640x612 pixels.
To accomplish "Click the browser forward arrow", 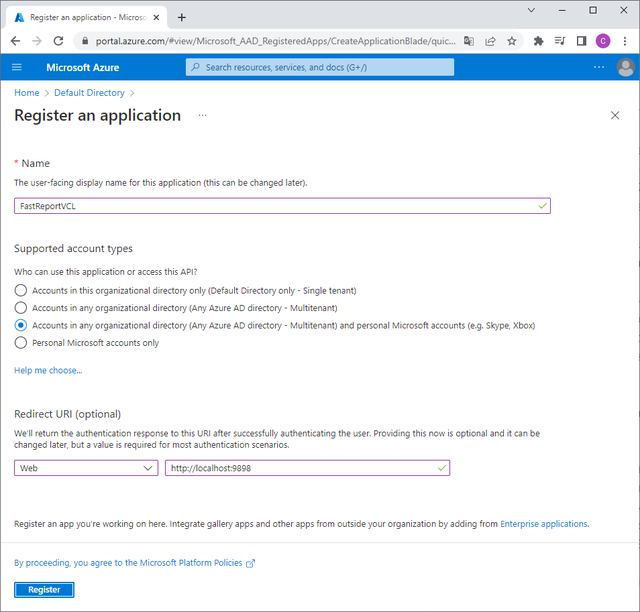I will [37, 41].
